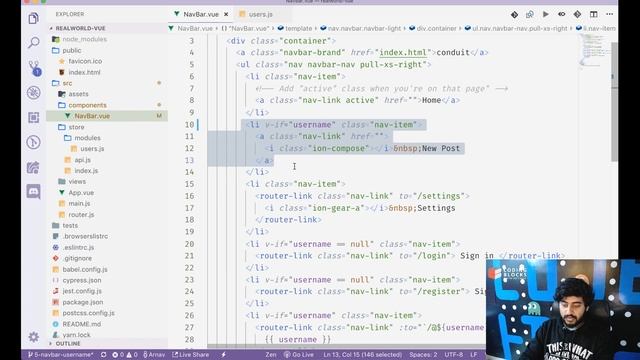Open the Extensions view icon
Image resolution: width=640 pixels, height=360 pixels.
point(34,118)
